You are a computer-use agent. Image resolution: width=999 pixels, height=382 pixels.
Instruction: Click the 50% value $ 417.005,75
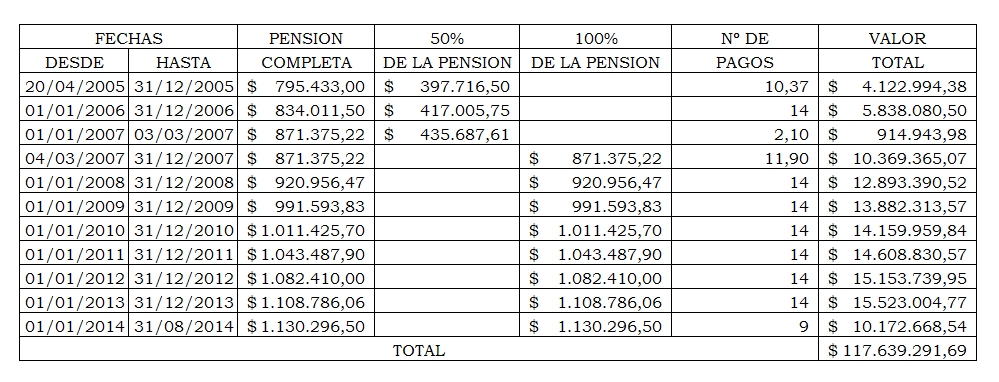click(x=447, y=110)
